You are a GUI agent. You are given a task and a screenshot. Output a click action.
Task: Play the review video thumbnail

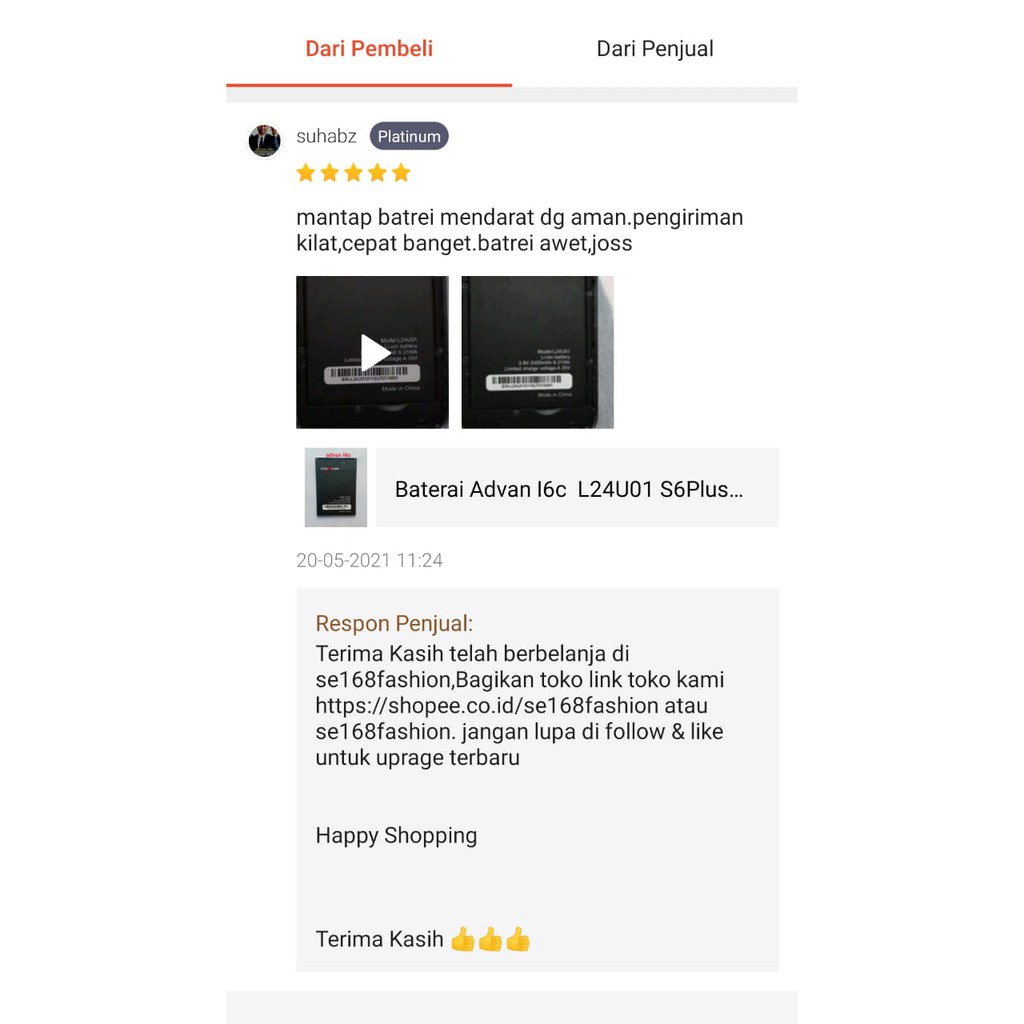pos(372,352)
